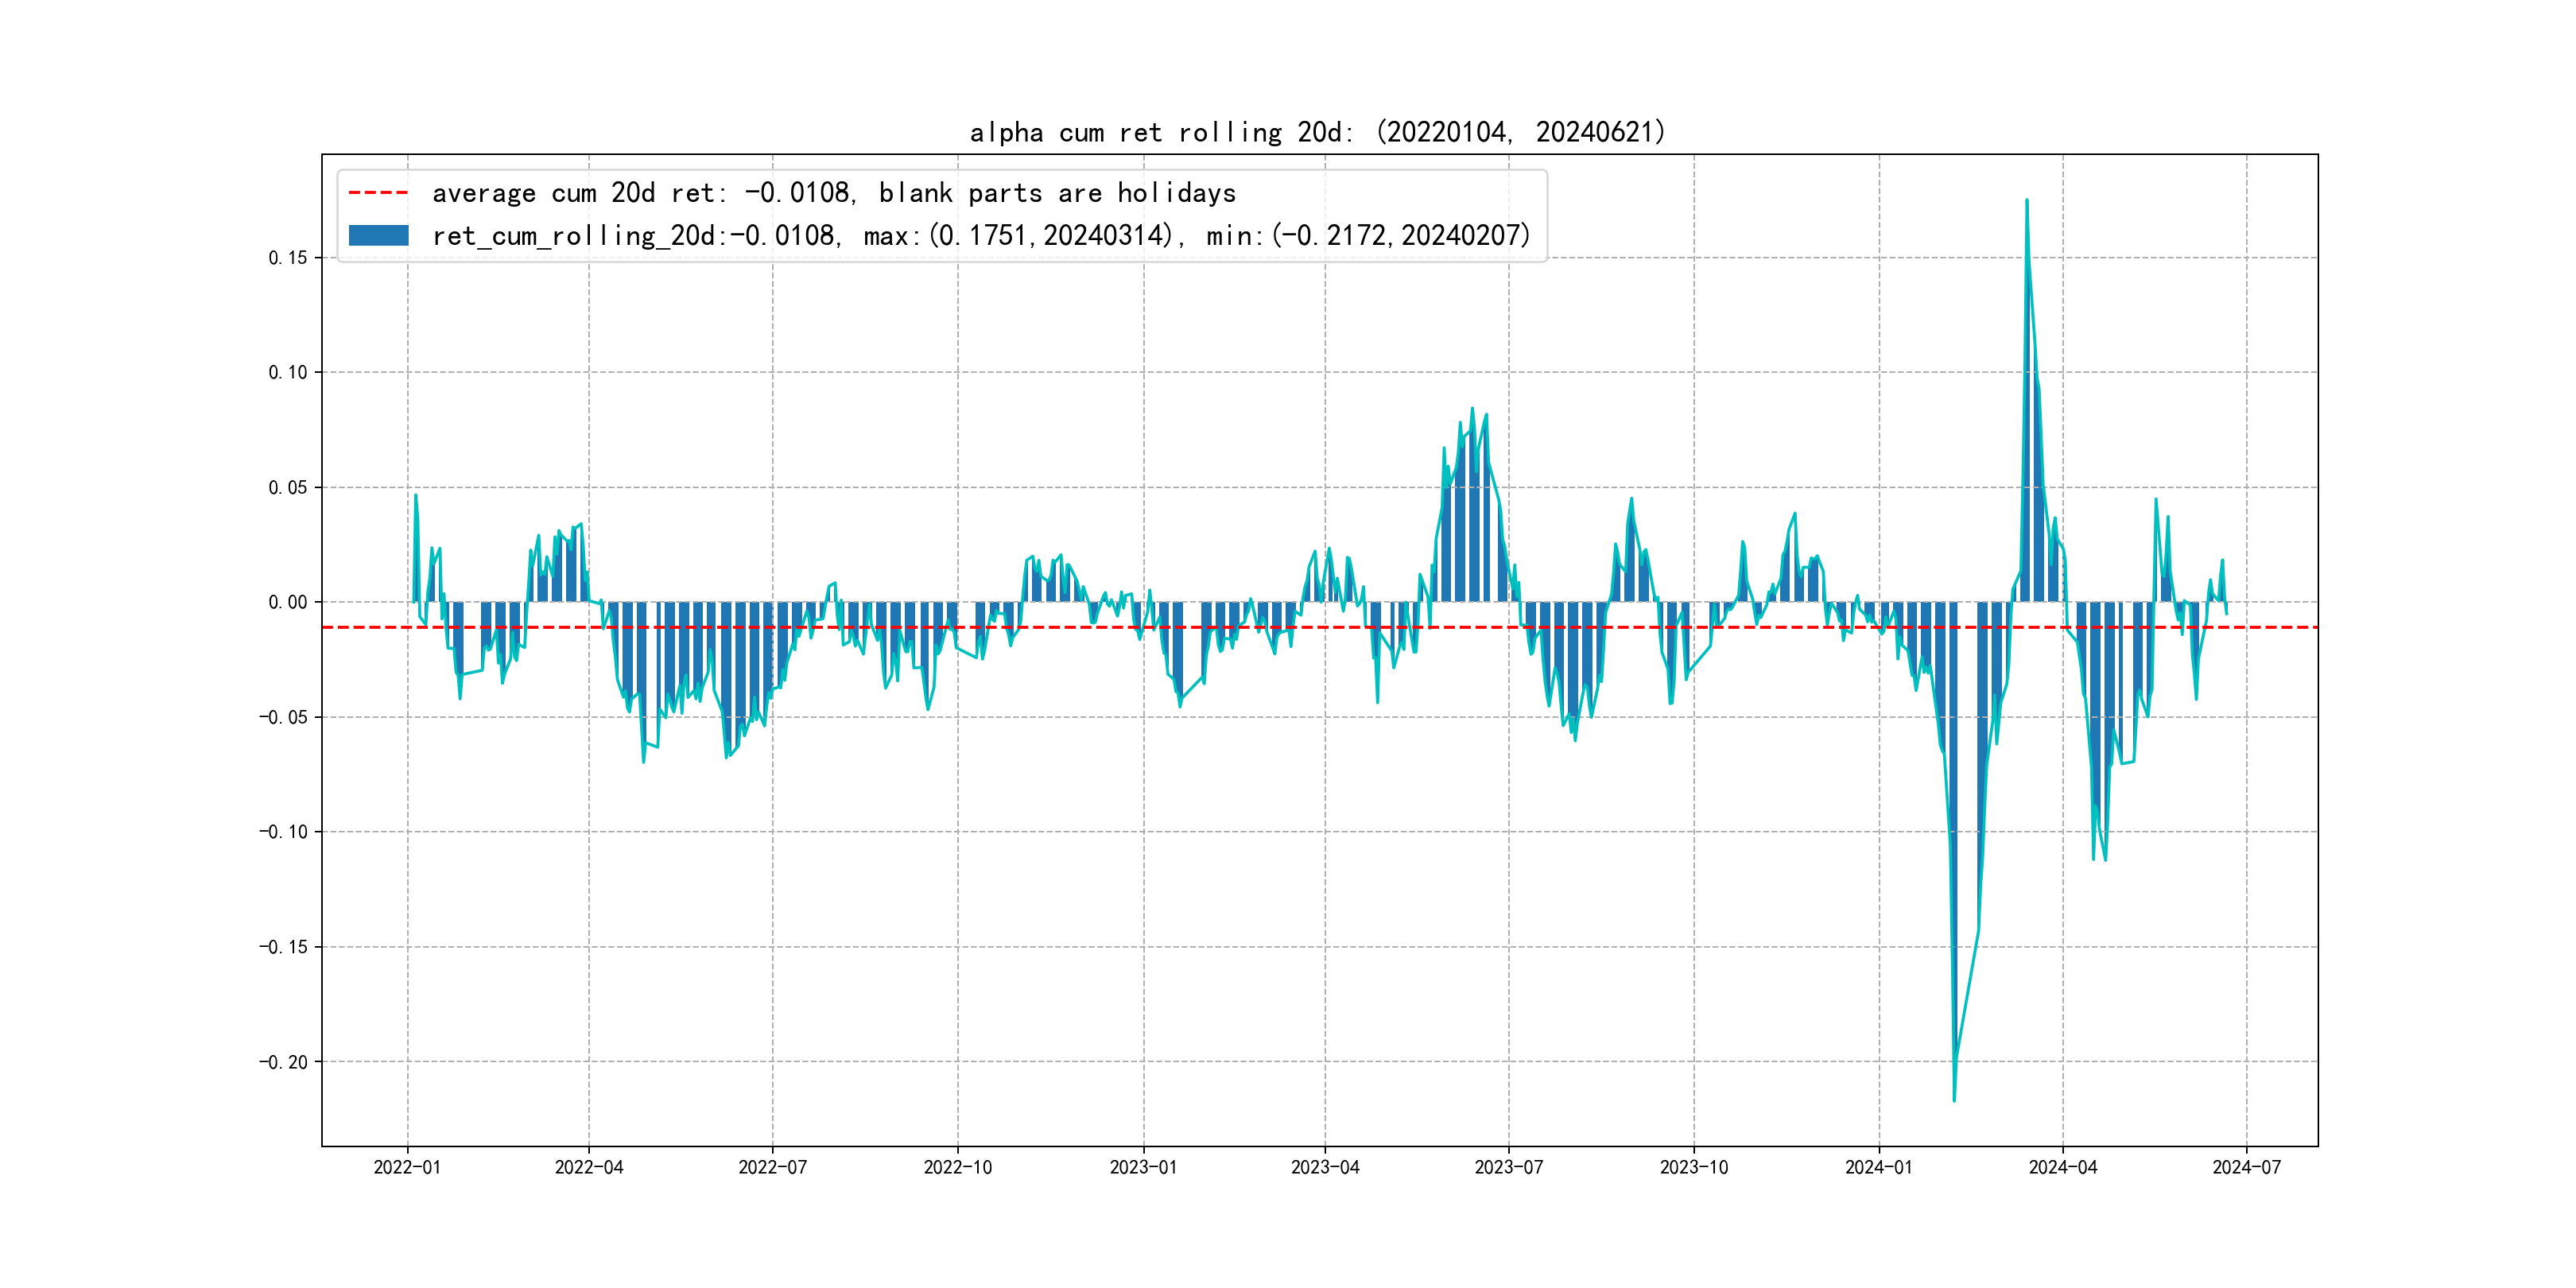This screenshot has height=1288, width=2576.
Task: Click the 2022-10 x-axis tick label
Action: tap(957, 1167)
